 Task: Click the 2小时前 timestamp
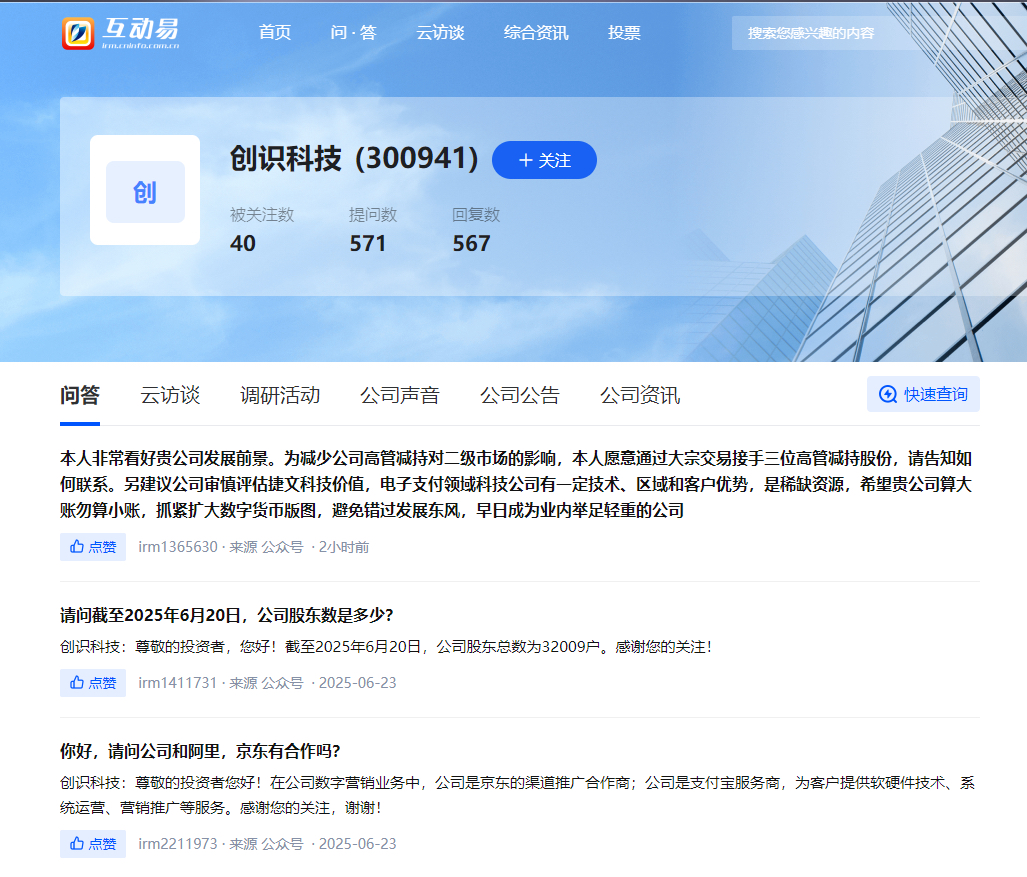click(344, 547)
